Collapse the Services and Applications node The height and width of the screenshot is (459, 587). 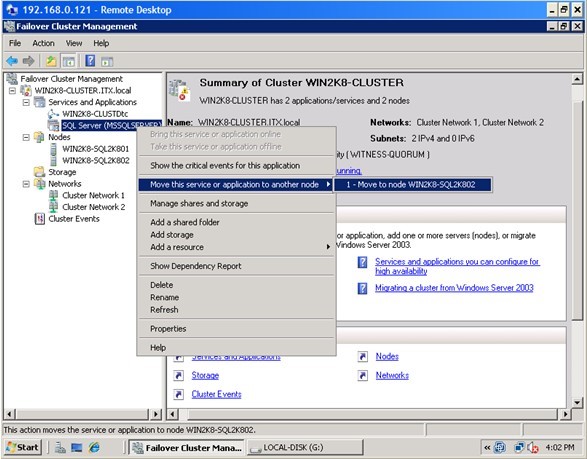click(26, 102)
